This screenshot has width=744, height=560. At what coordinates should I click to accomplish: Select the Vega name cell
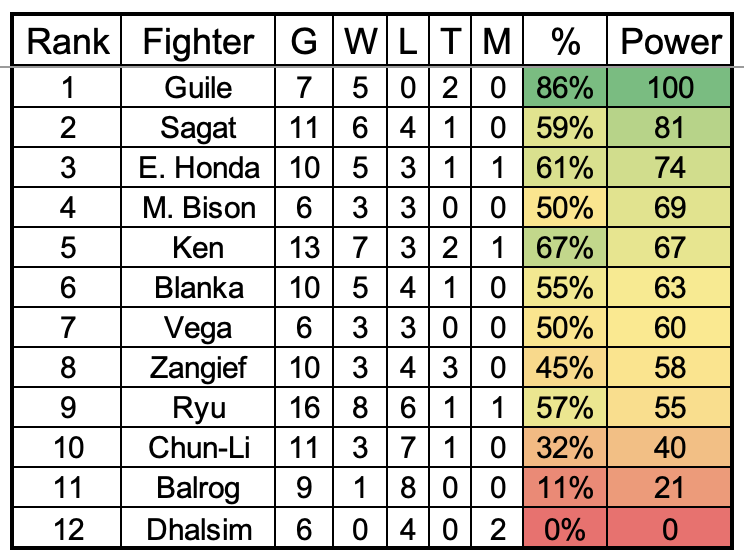click(198, 327)
